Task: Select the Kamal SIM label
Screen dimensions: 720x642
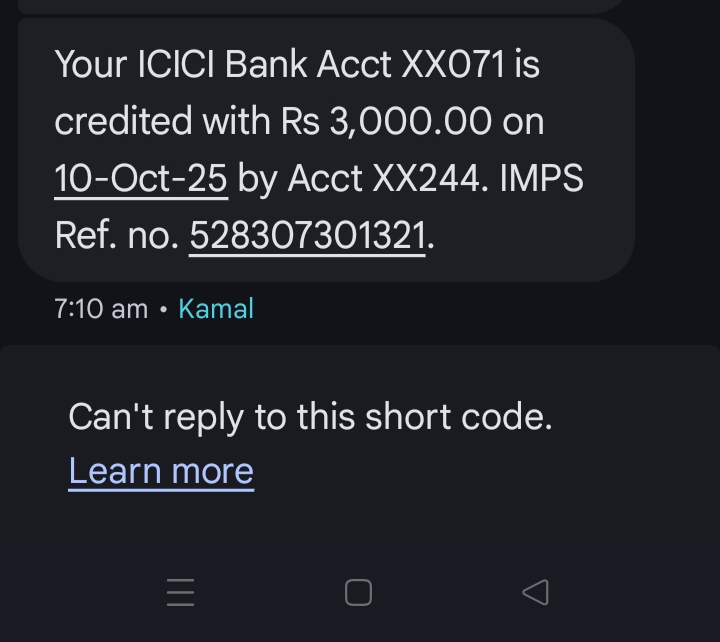Action: coord(216,309)
